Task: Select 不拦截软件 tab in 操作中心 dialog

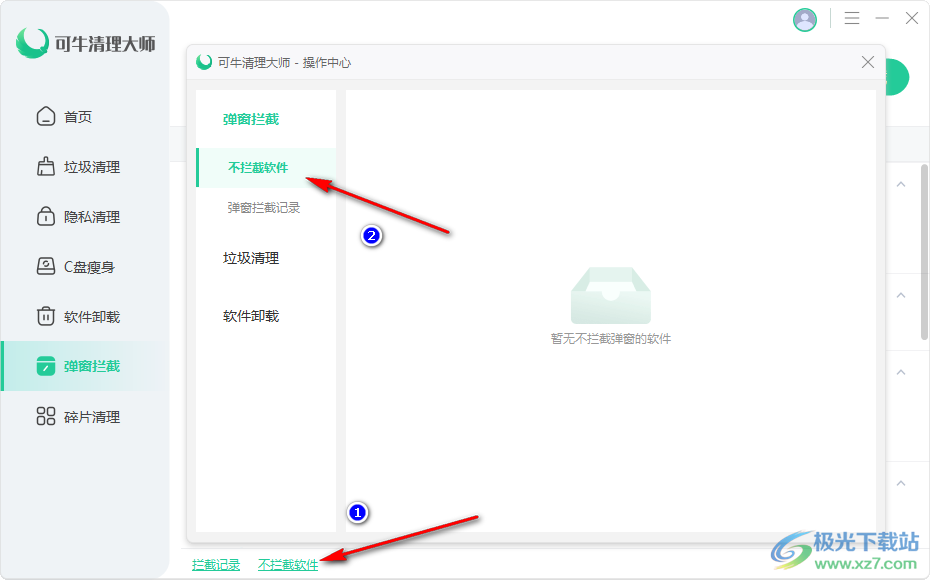Action: pyautogui.click(x=258, y=168)
